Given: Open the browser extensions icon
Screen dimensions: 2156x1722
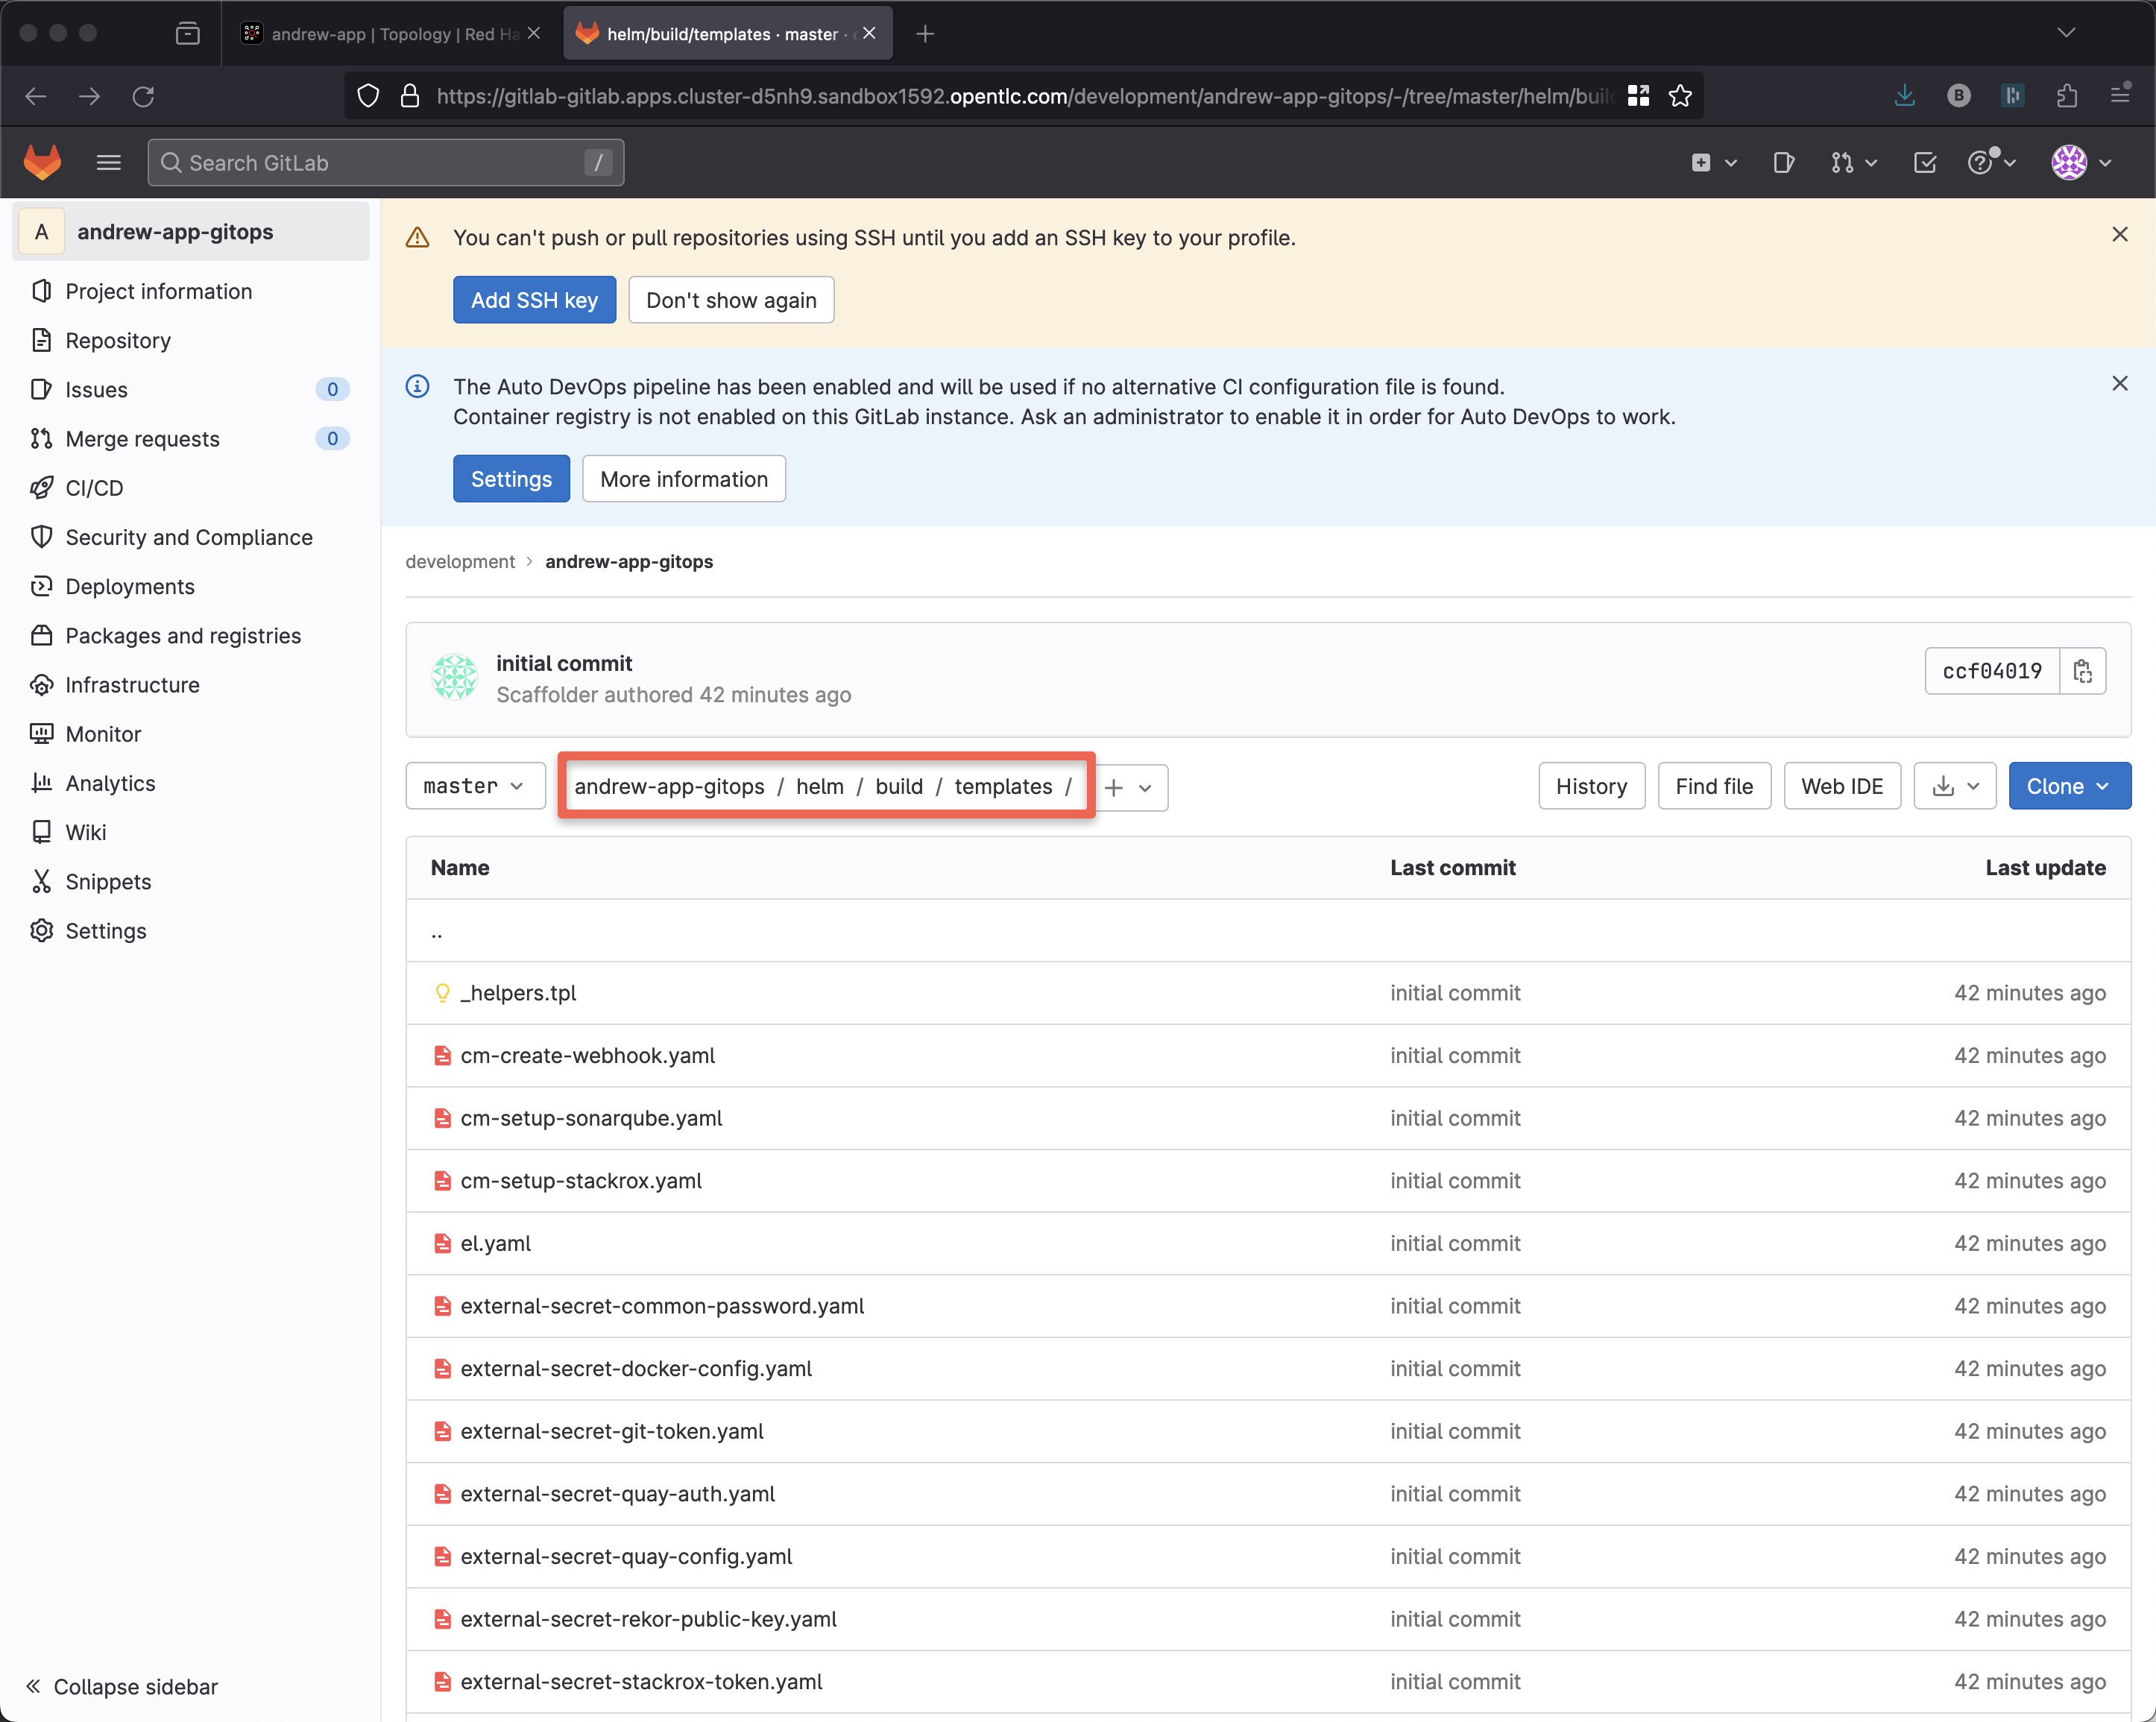Looking at the screenshot, I should click(2067, 96).
